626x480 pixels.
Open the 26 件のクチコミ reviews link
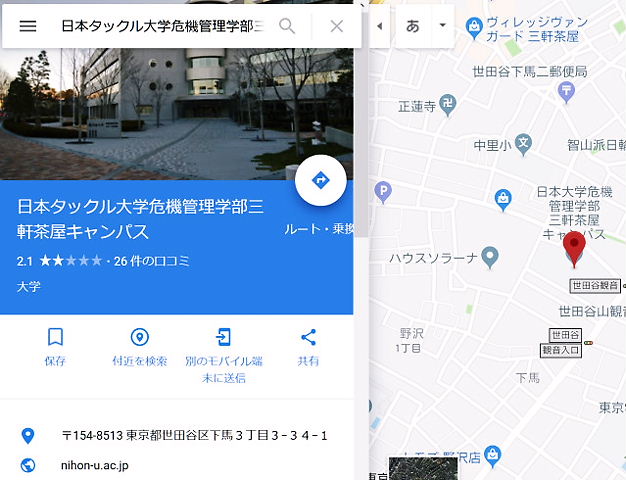tap(152, 261)
